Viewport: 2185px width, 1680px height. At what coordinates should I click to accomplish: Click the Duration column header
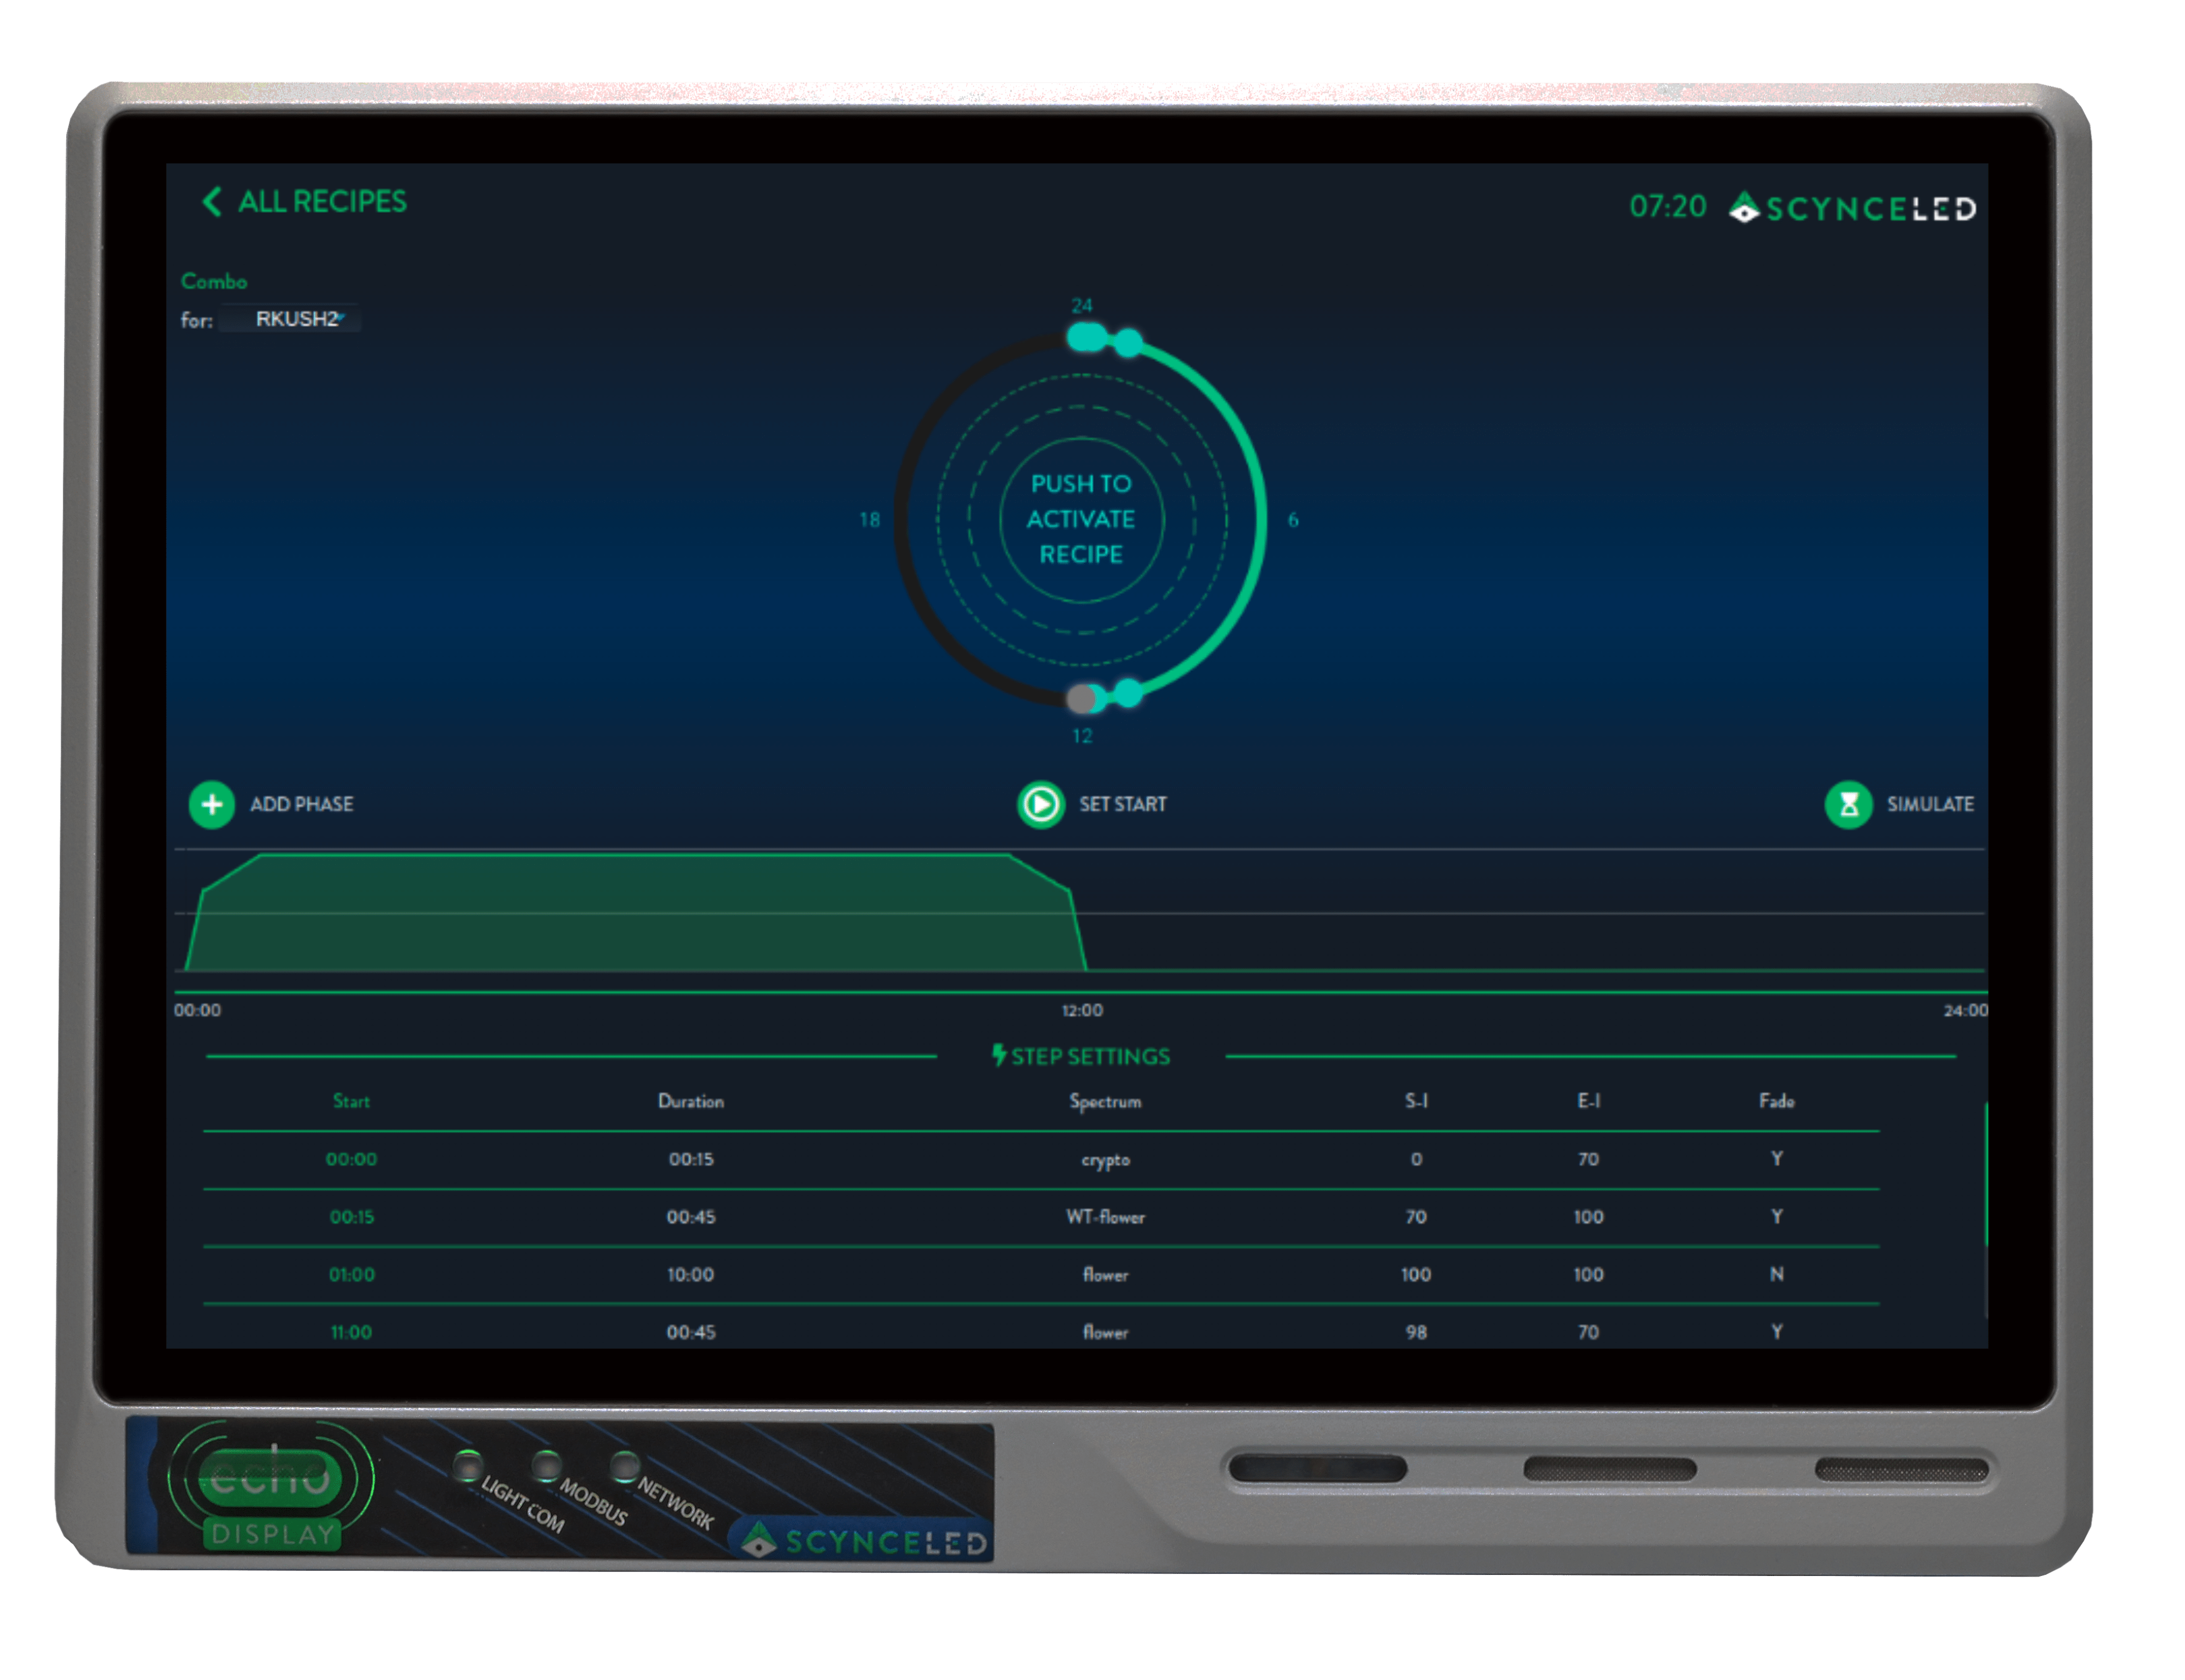pyautogui.click(x=690, y=1101)
